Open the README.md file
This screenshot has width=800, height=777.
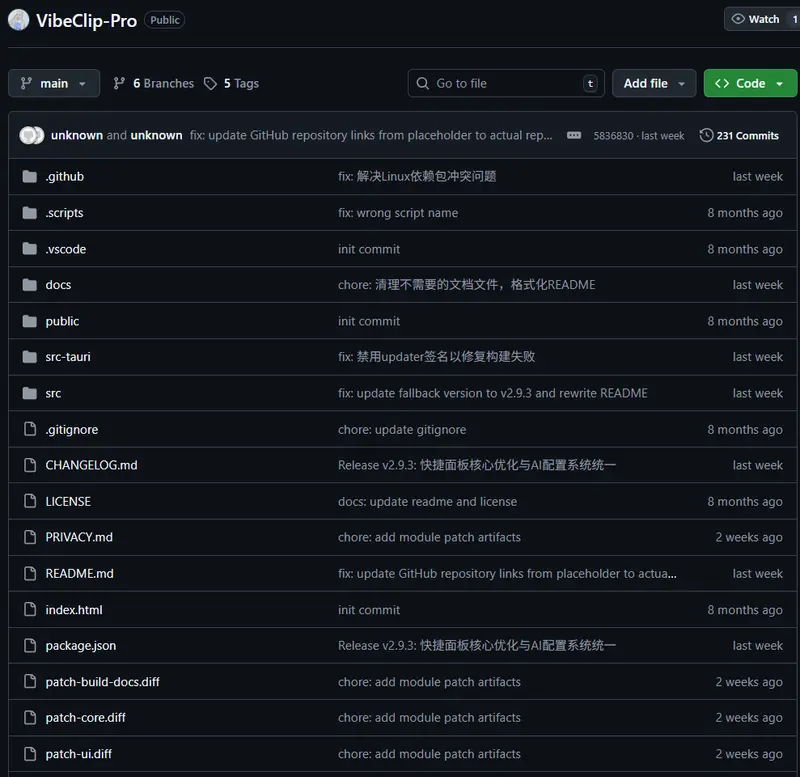[x=79, y=574]
